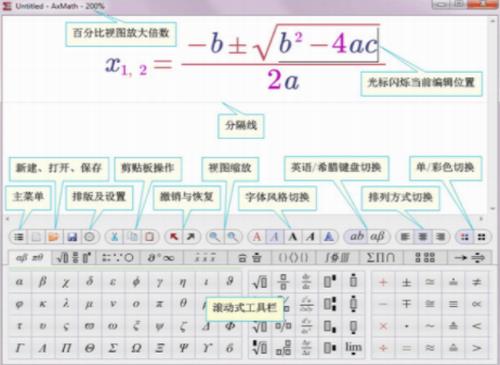500x365 pixels.
Task: Open the ∂°∞ miscellaneous symbols tab
Action: 161,258
